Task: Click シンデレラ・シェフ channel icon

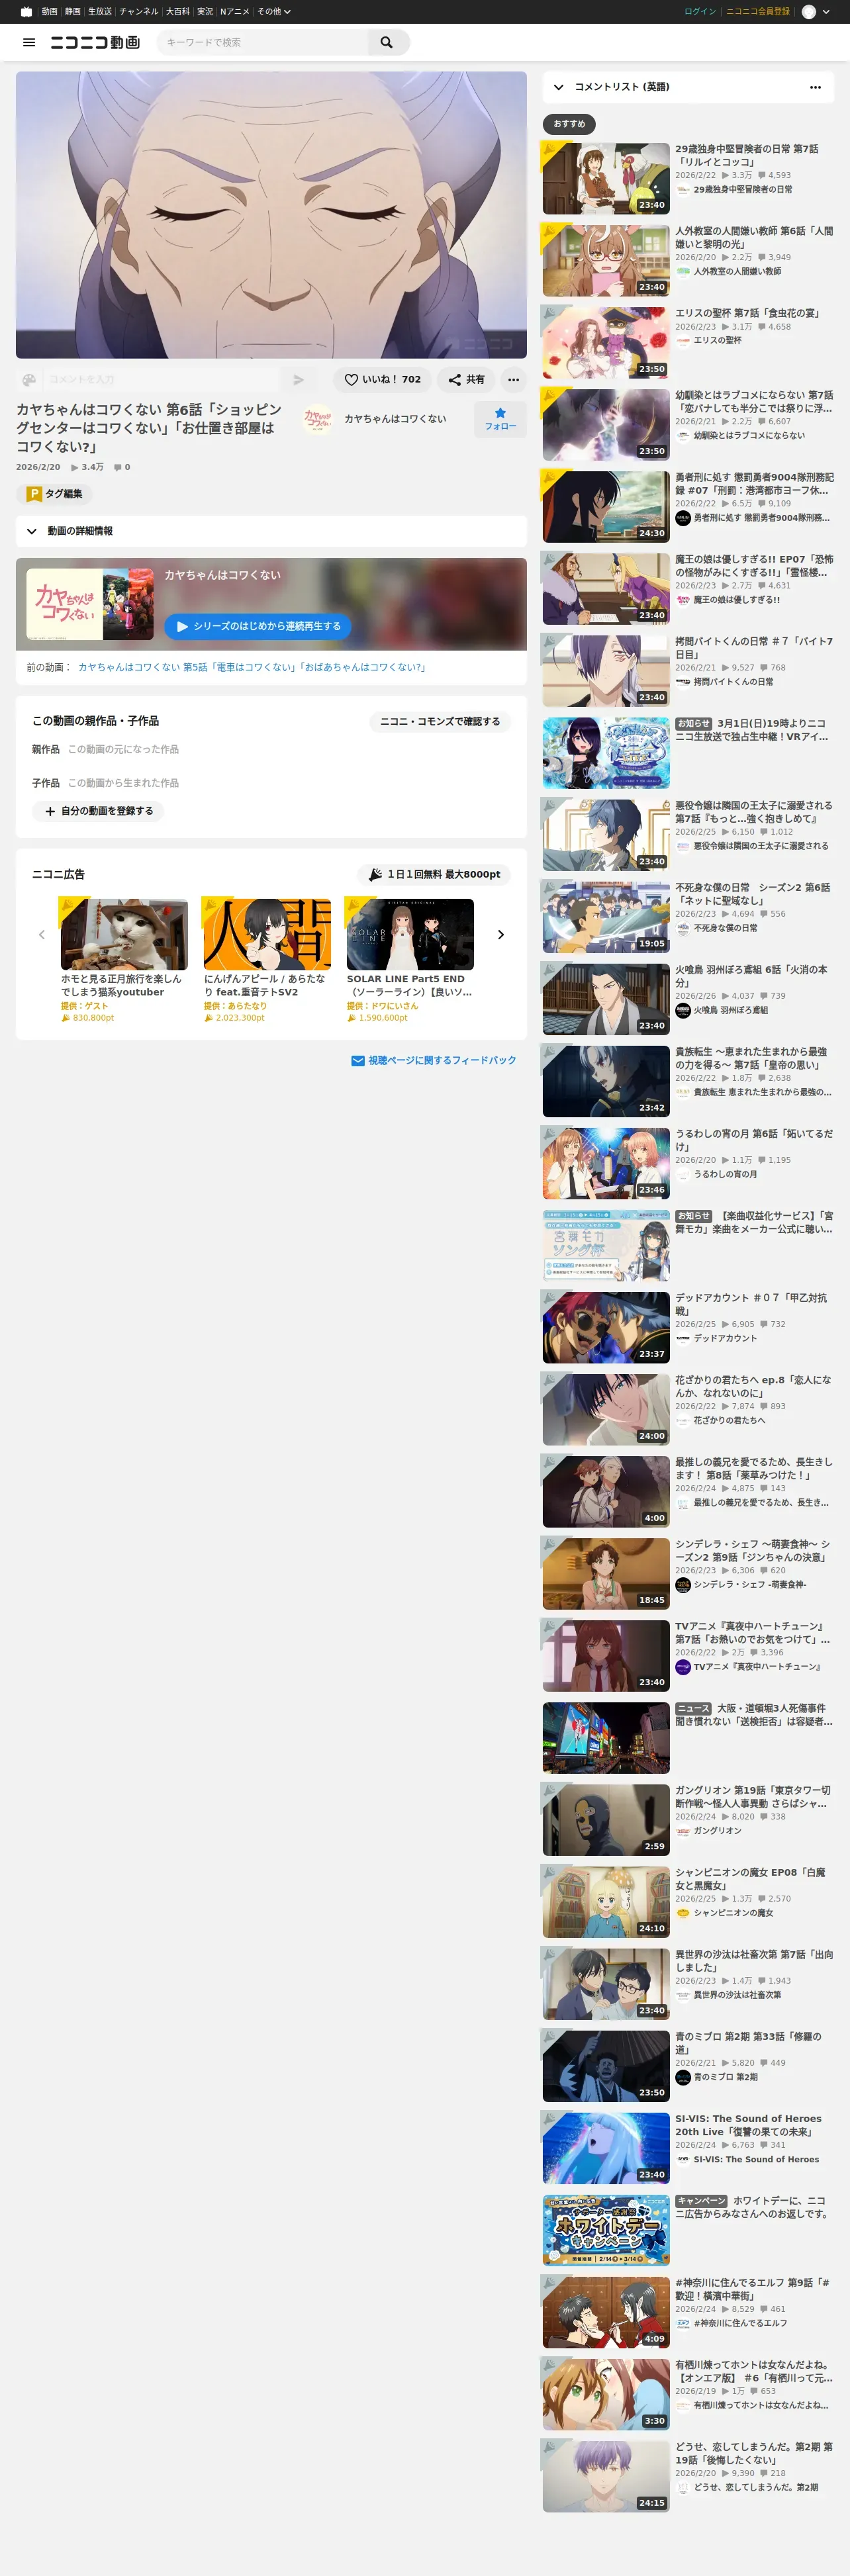Action: click(x=683, y=1584)
